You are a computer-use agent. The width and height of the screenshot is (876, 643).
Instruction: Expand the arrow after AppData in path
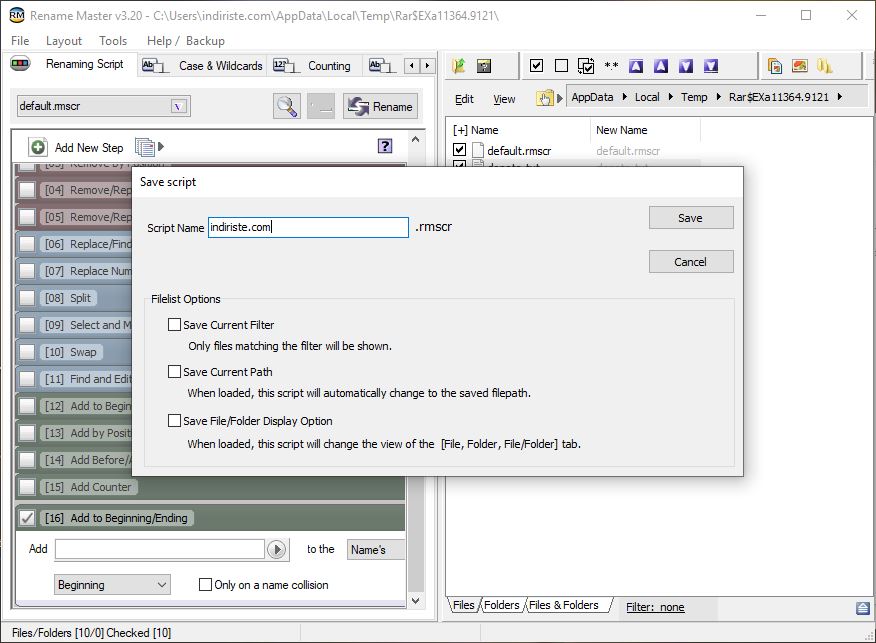(x=624, y=97)
